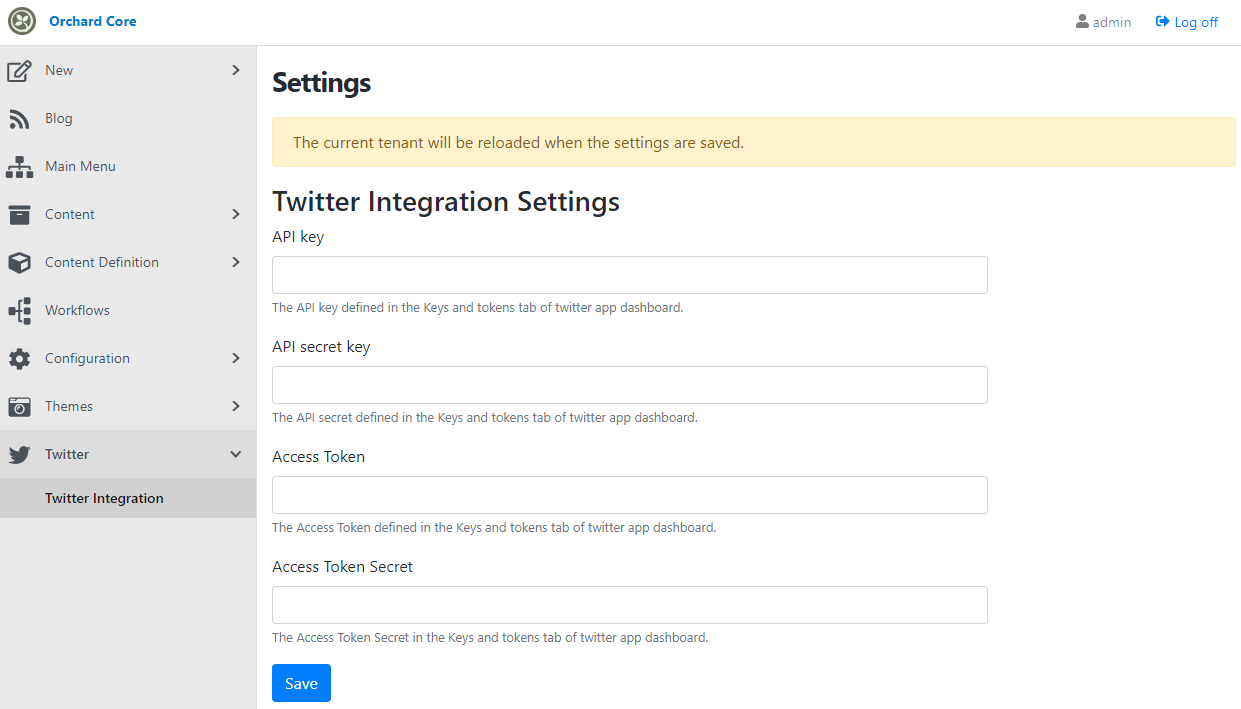The image size is (1241, 709).
Task: Click the tenant reload warning message
Action: pos(754,142)
